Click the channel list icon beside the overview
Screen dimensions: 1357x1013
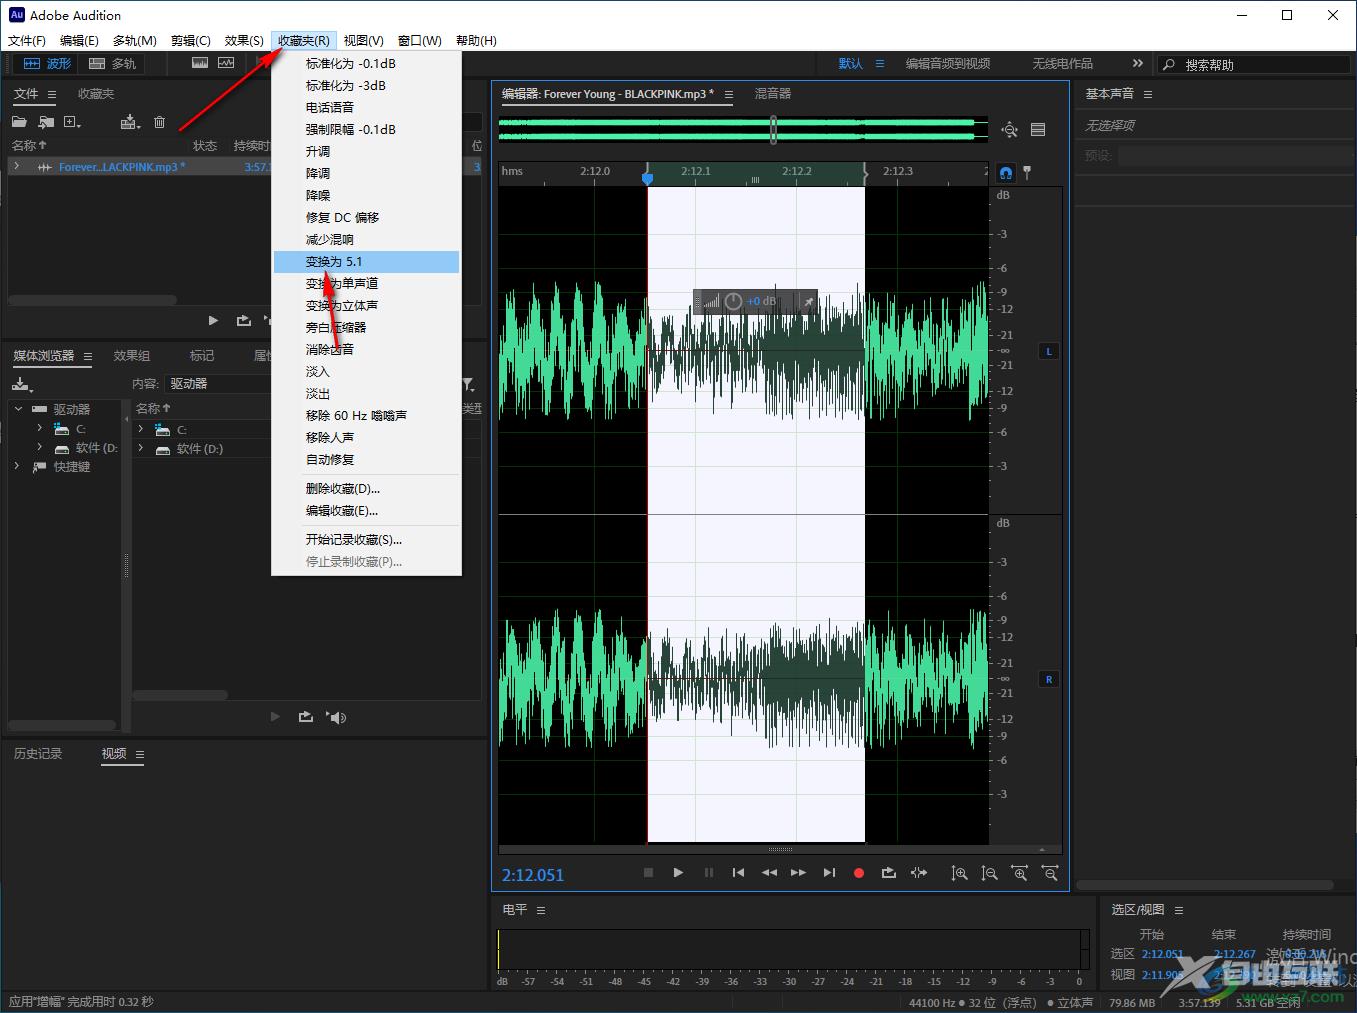(1038, 129)
